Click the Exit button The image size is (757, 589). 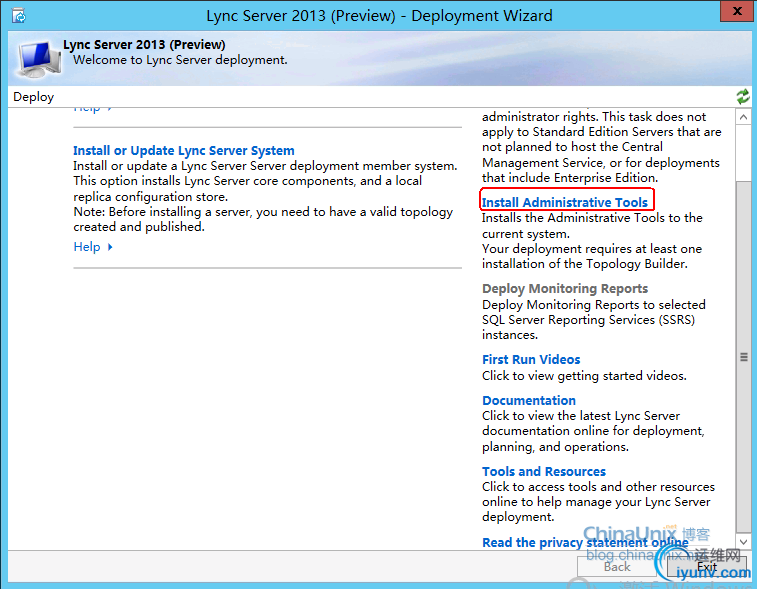(x=707, y=567)
